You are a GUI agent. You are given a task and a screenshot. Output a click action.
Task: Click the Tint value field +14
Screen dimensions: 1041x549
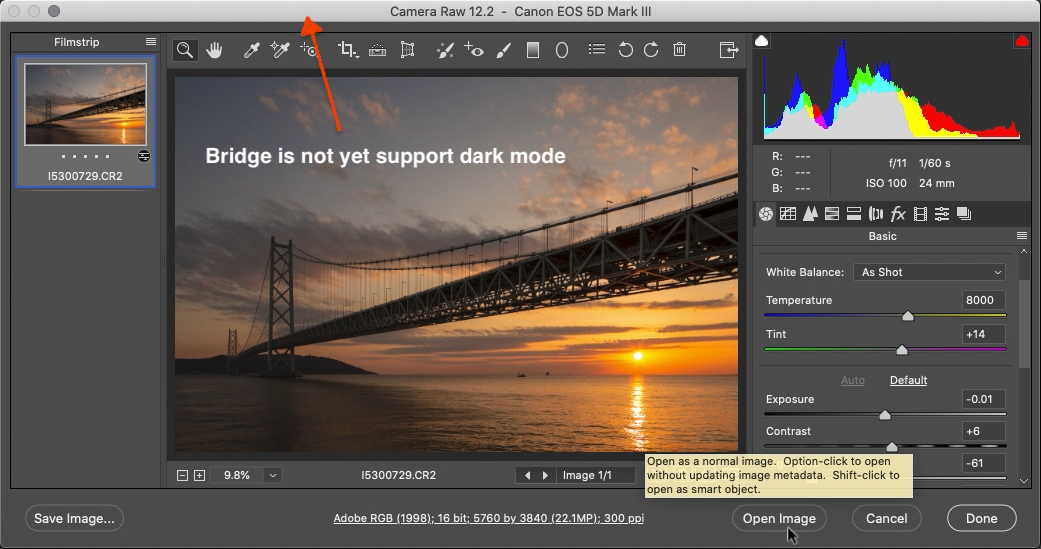tap(983, 334)
